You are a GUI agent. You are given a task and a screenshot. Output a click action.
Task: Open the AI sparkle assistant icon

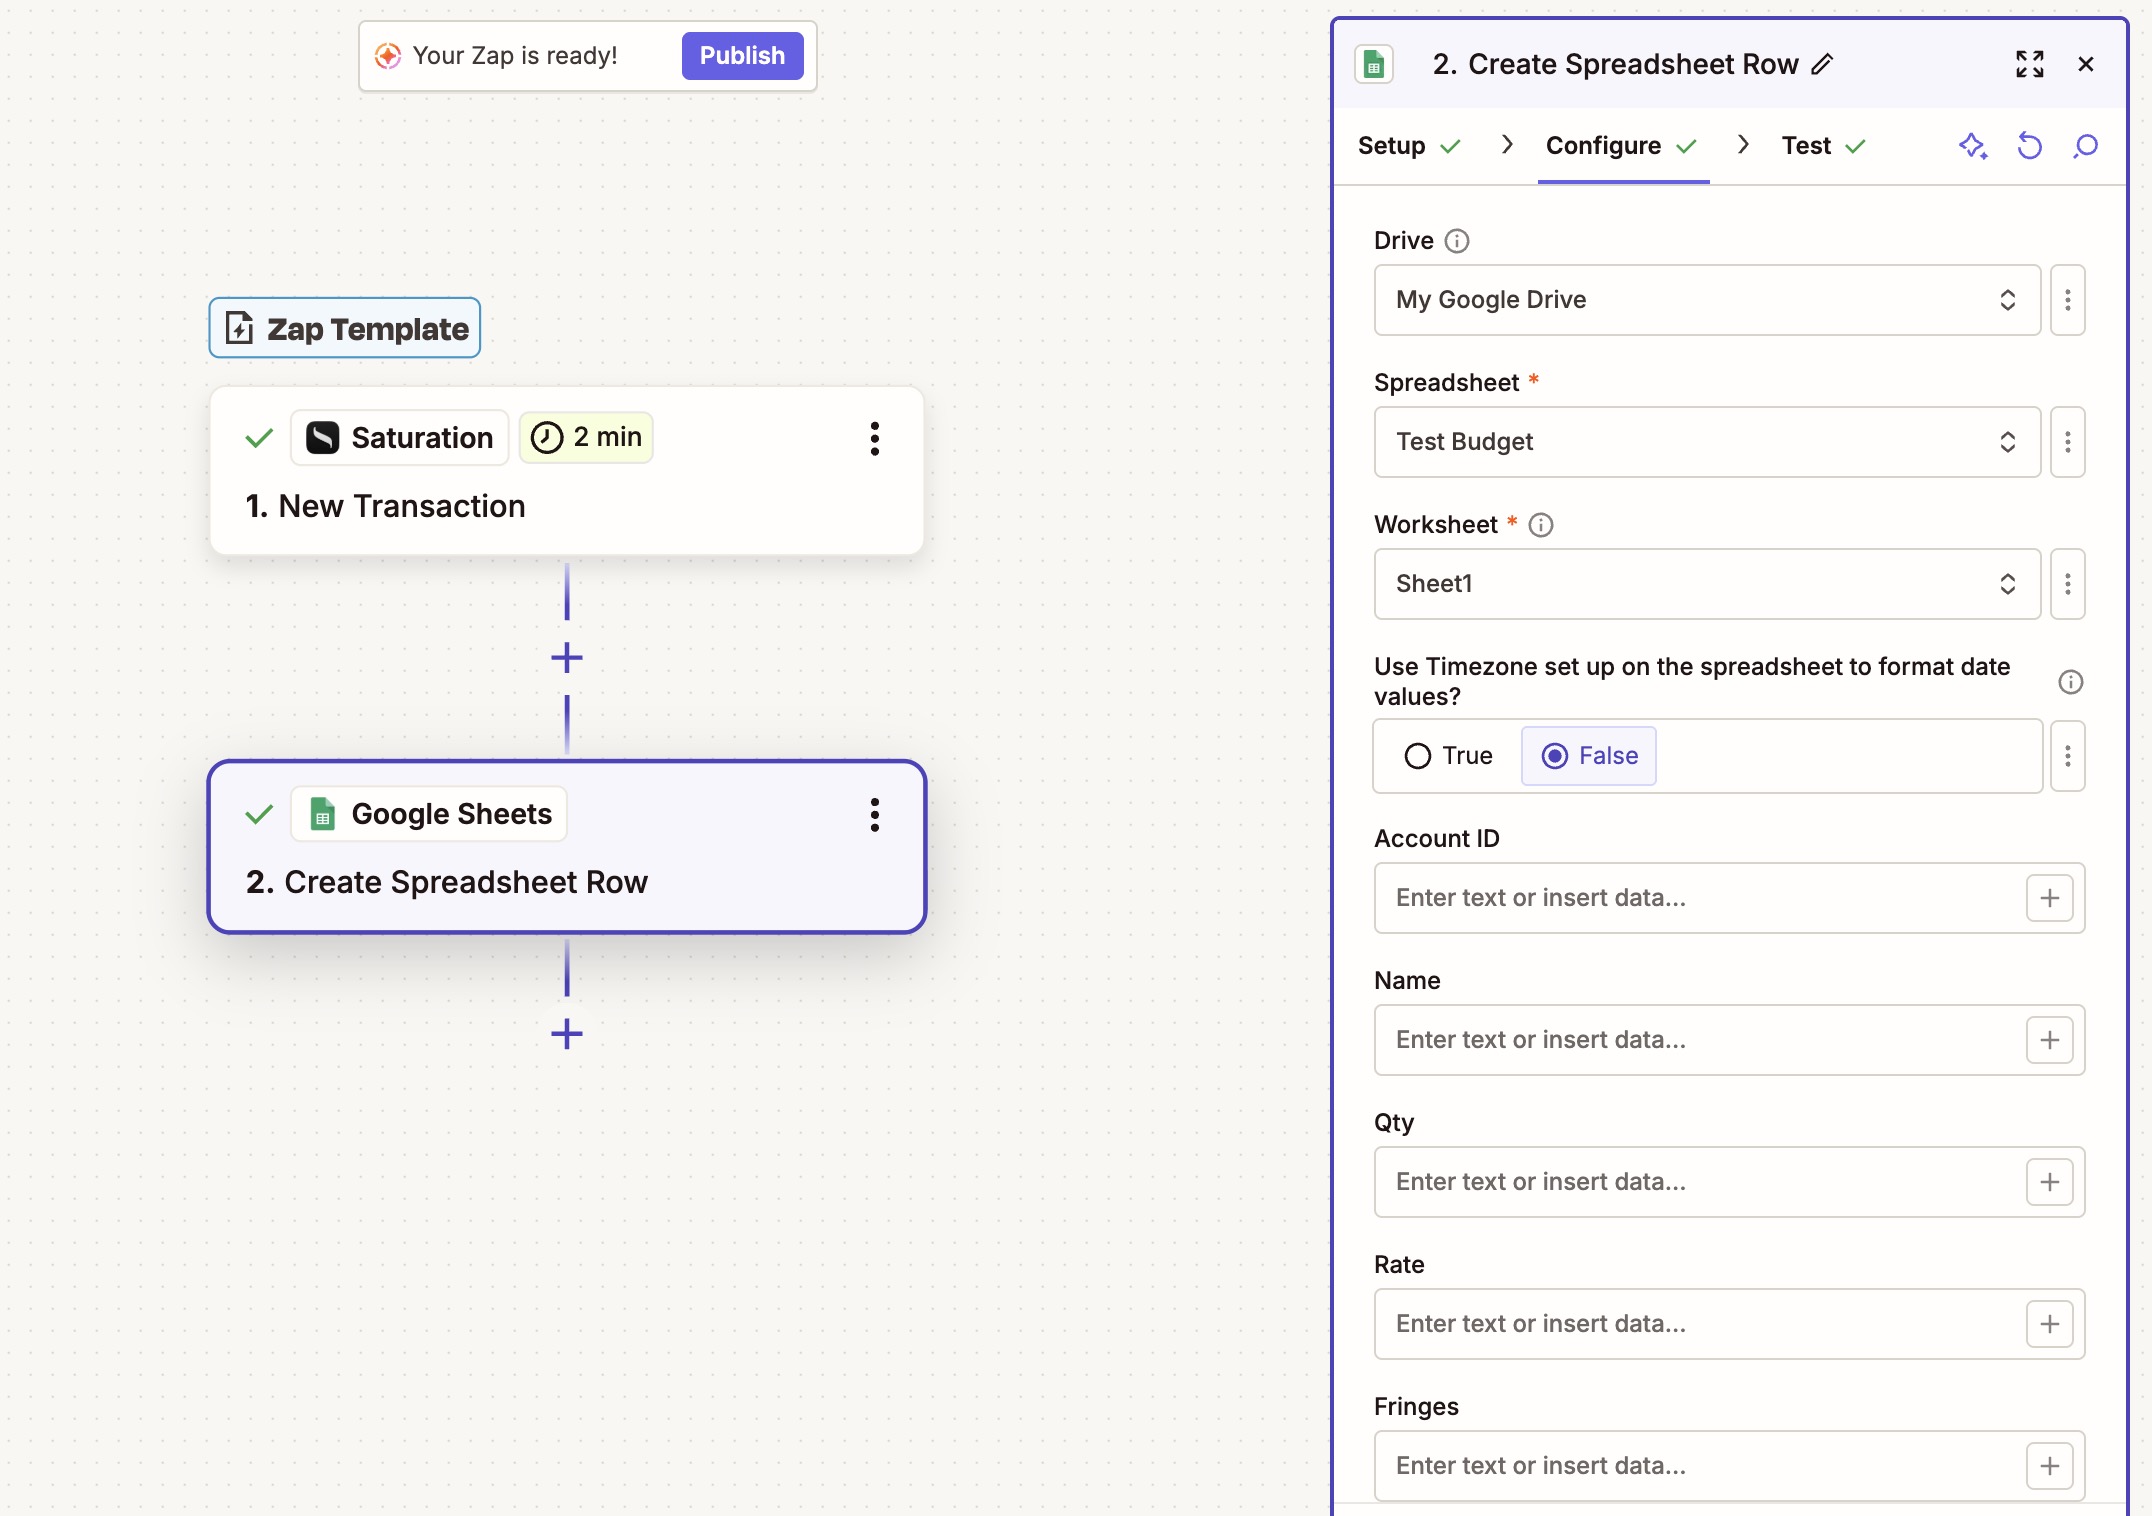(x=1973, y=146)
